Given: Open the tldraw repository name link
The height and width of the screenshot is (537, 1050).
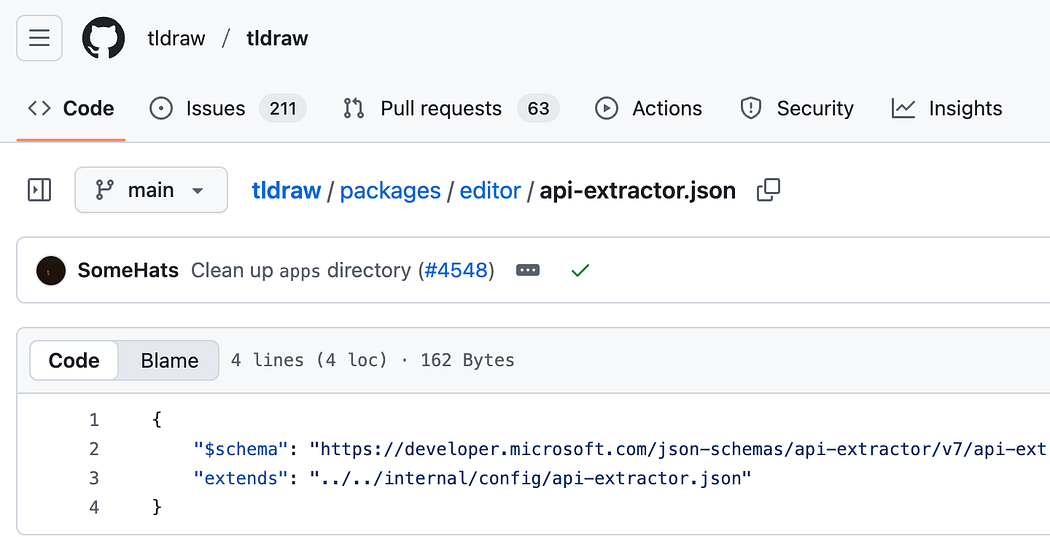Looking at the screenshot, I should point(277,38).
